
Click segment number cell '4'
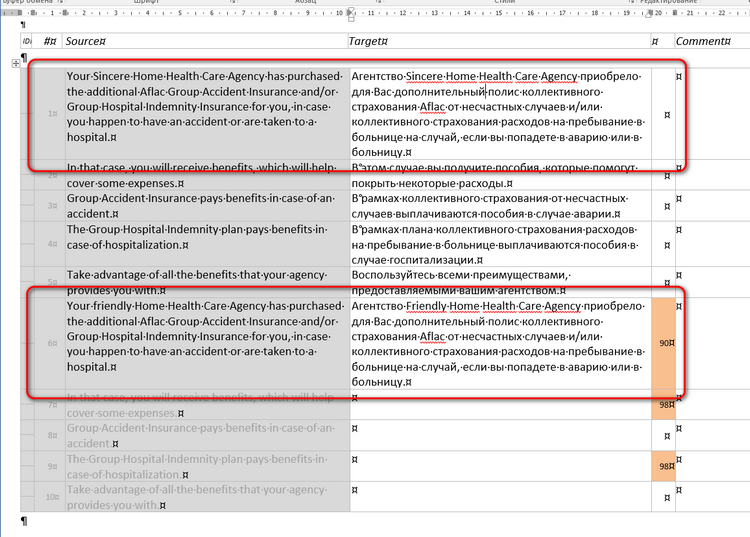click(x=49, y=244)
